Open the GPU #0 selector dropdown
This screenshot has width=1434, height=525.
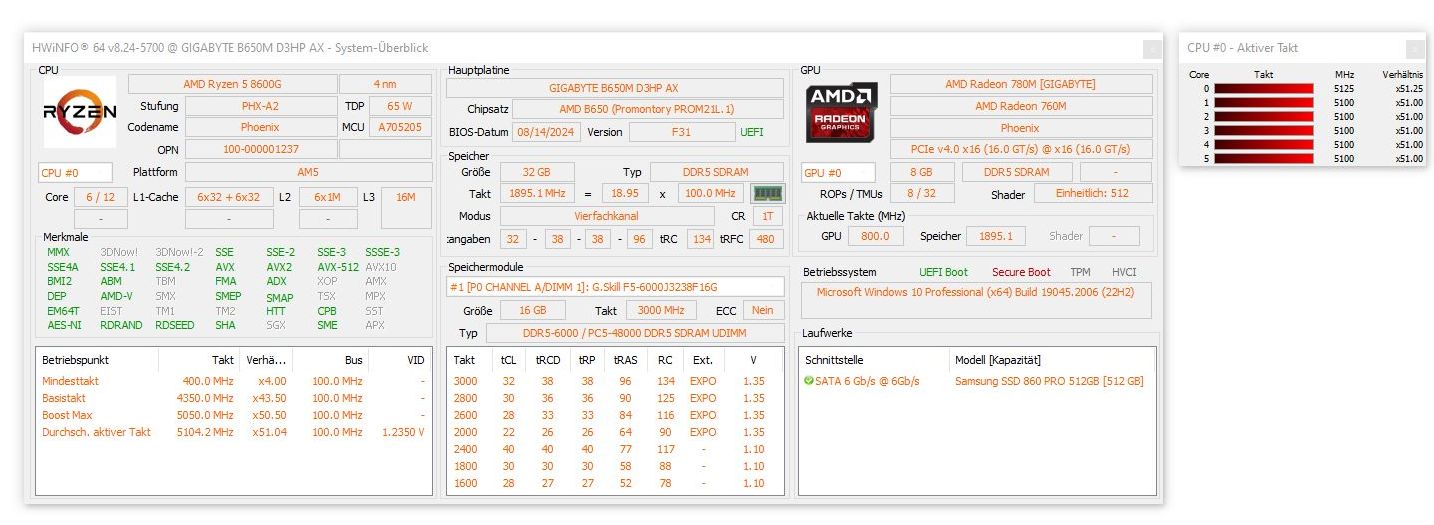click(x=839, y=173)
